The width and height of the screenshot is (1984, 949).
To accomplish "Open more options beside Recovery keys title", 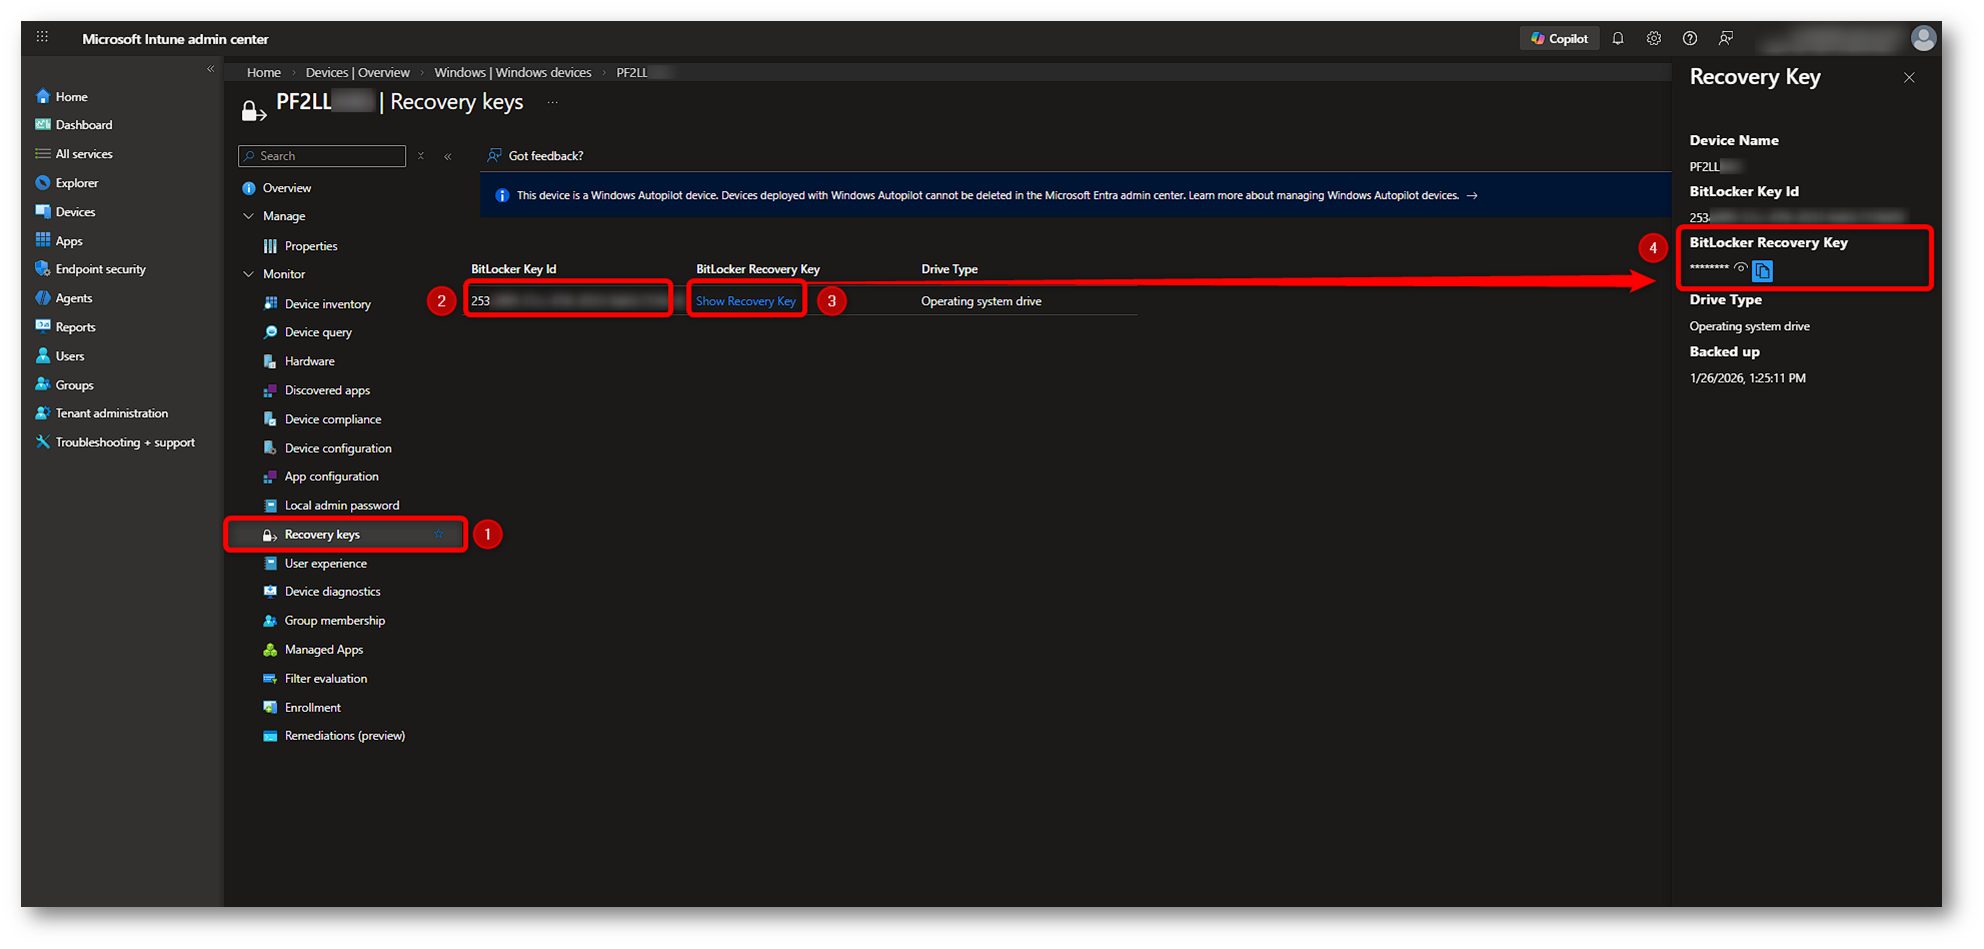I will coord(552,102).
